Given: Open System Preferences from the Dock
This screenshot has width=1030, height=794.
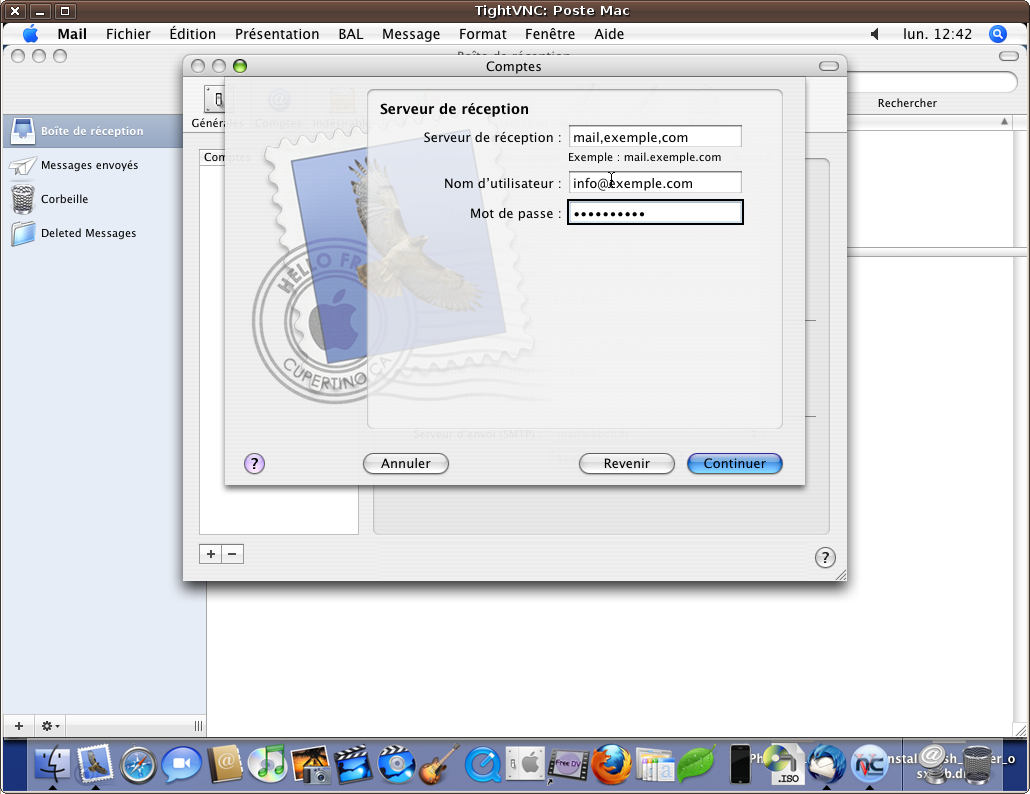Looking at the screenshot, I should point(526,764).
